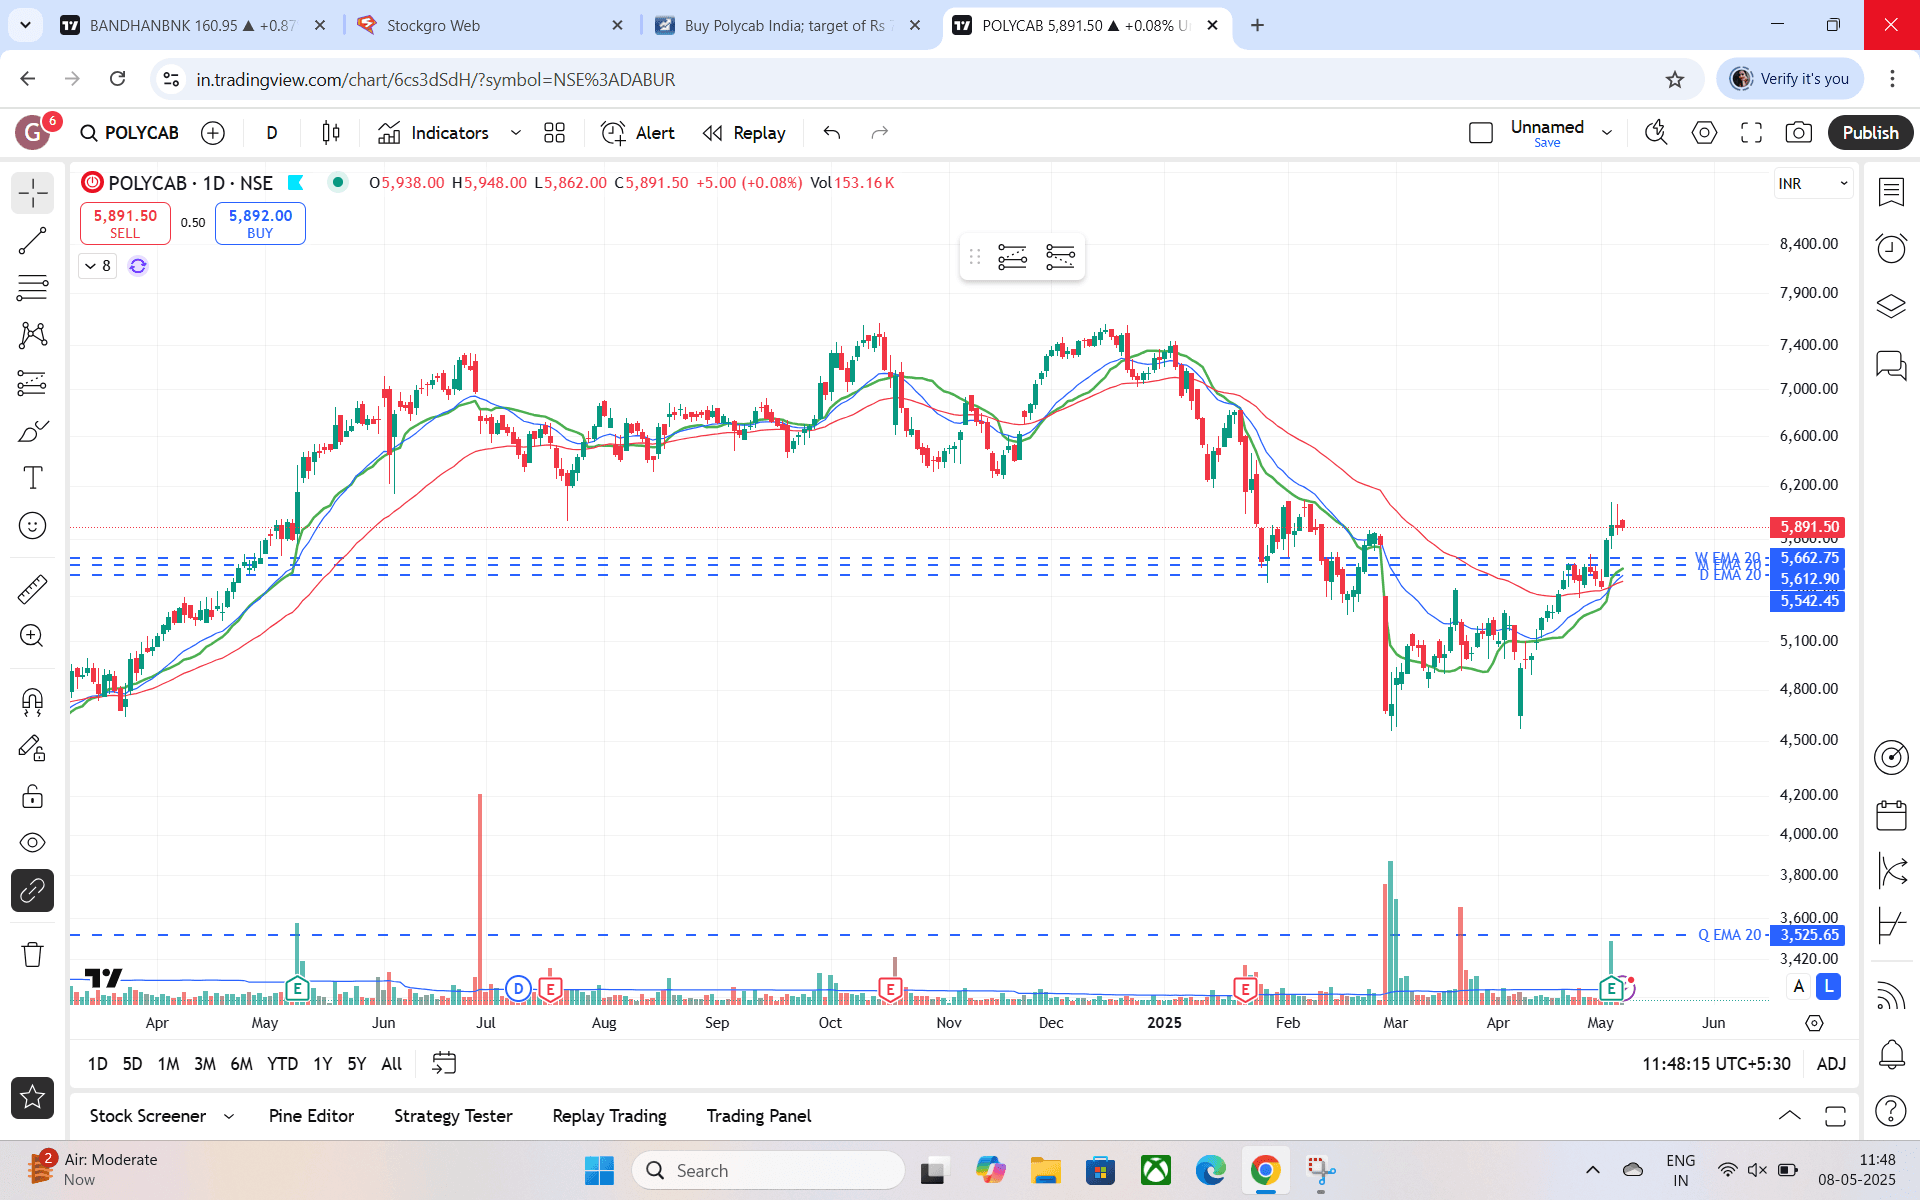Open the Replay Trading tab

(609, 1116)
